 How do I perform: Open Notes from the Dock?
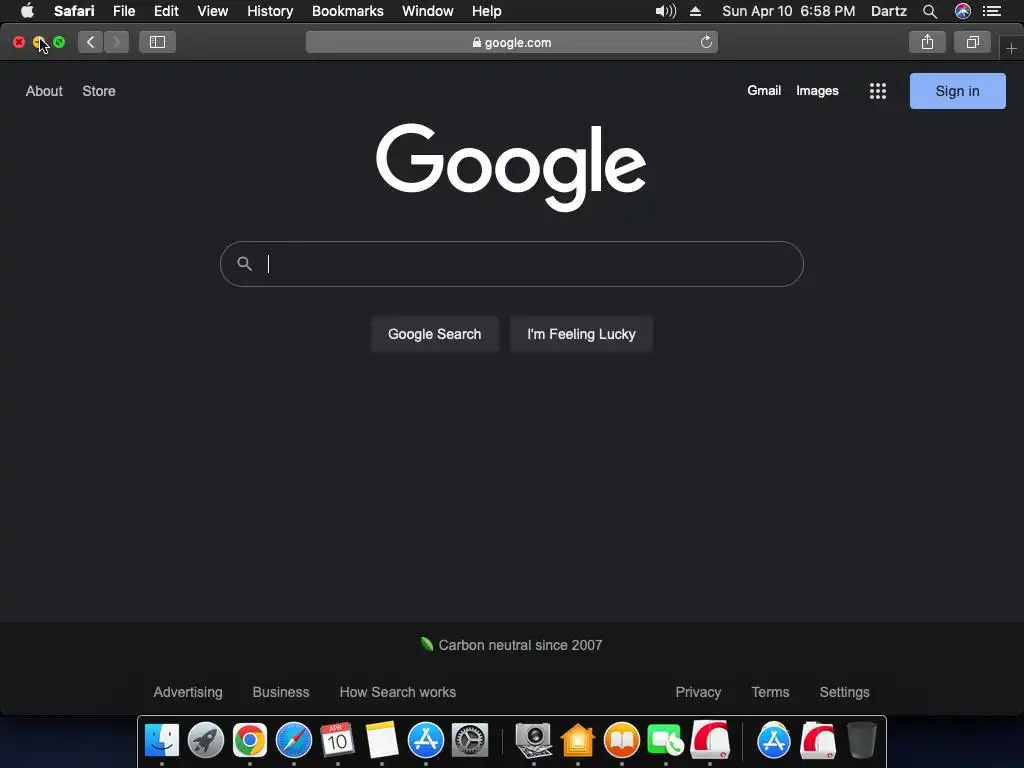coord(381,741)
